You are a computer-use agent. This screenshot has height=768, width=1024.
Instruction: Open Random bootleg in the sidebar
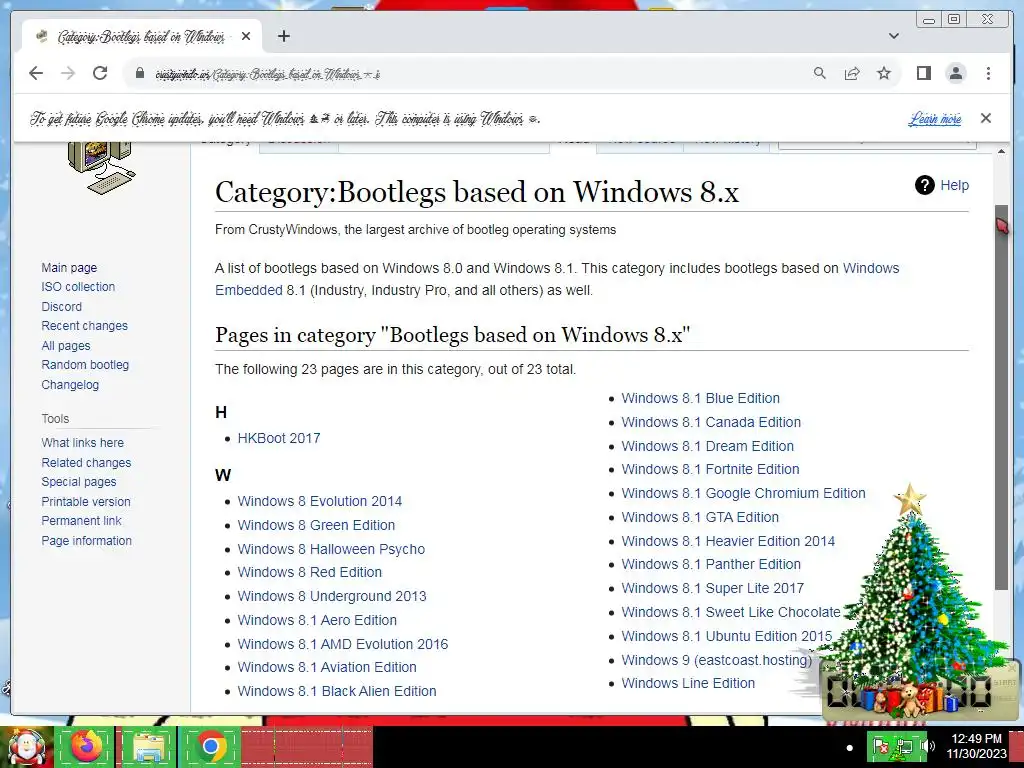click(x=86, y=365)
